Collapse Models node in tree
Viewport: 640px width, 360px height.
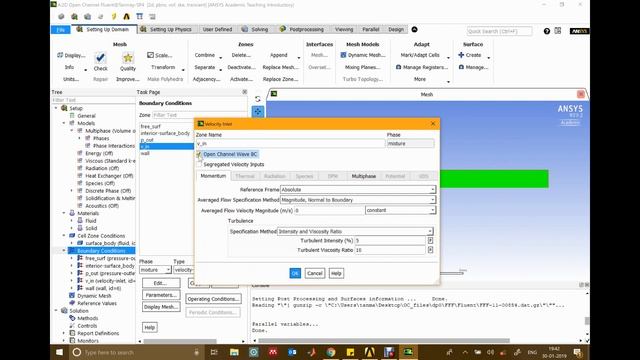64,123
